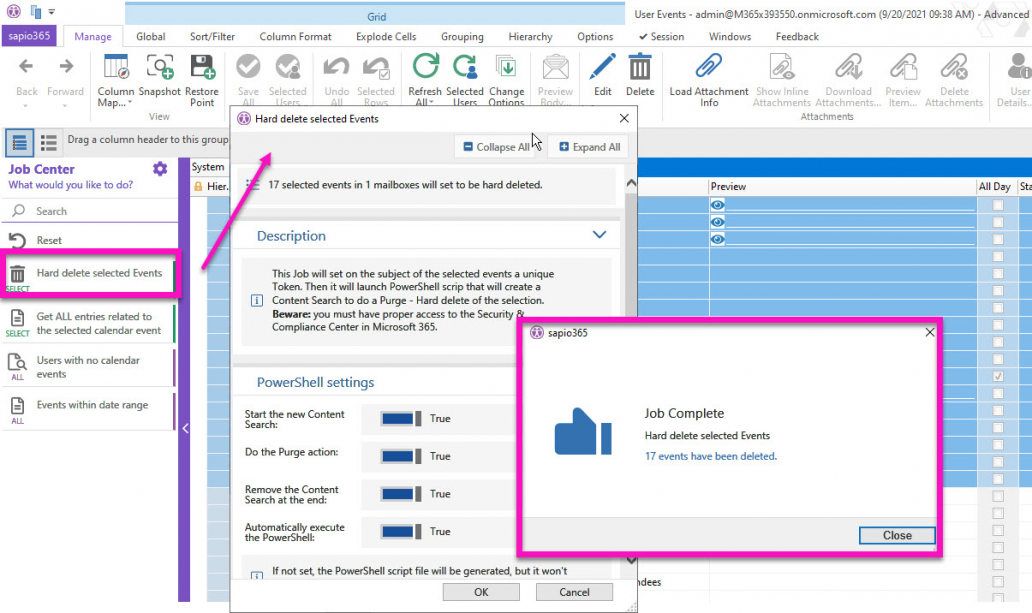Refresh All data
The width and height of the screenshot is (1032, 613).
click(425, 80)
